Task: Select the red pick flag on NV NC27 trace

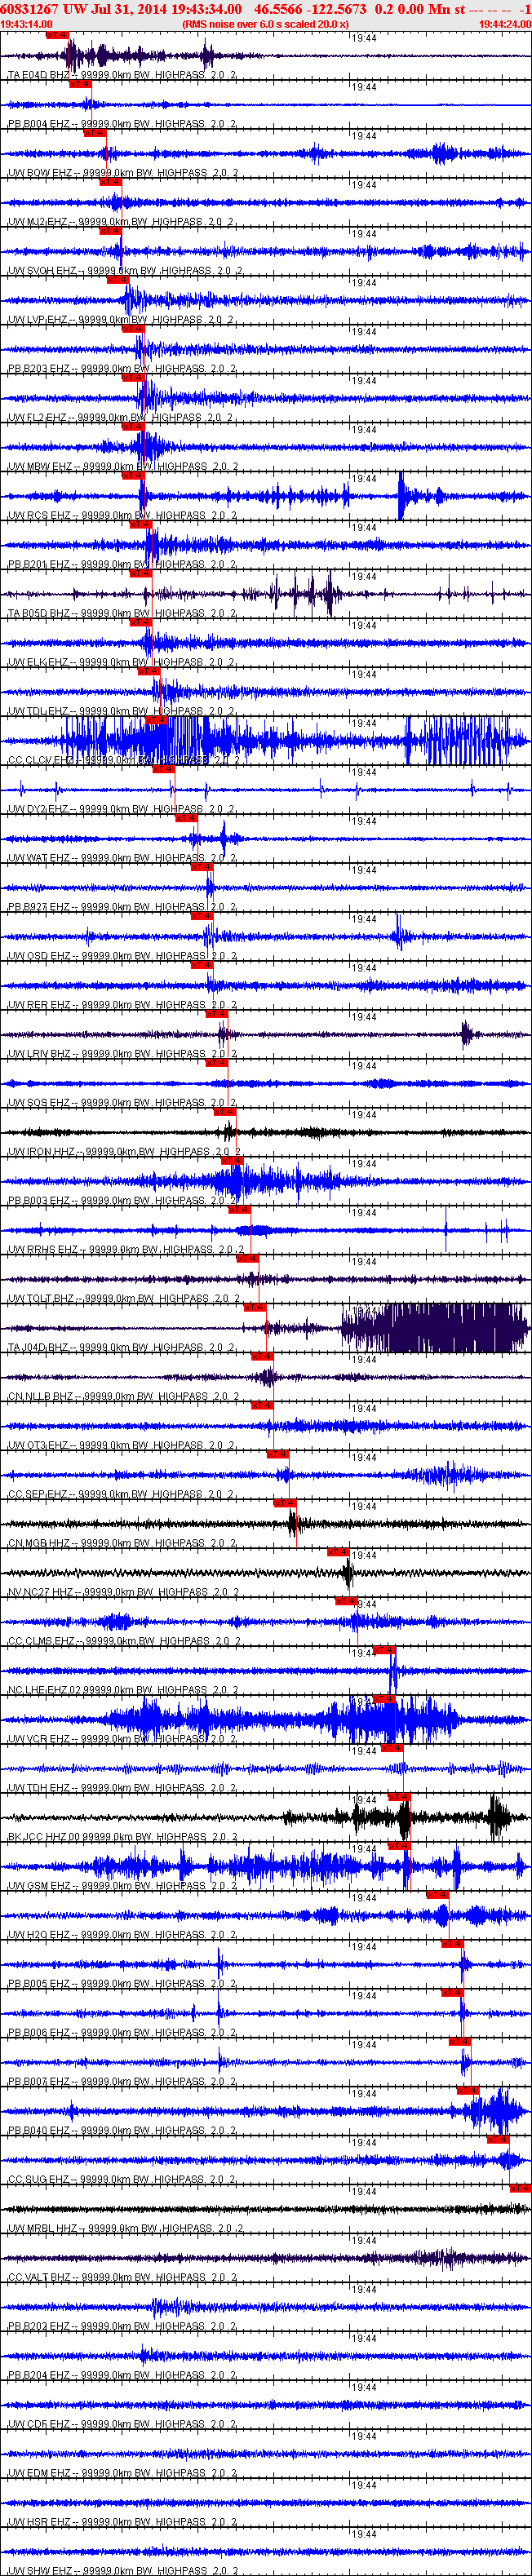Action: [338, 1552]
